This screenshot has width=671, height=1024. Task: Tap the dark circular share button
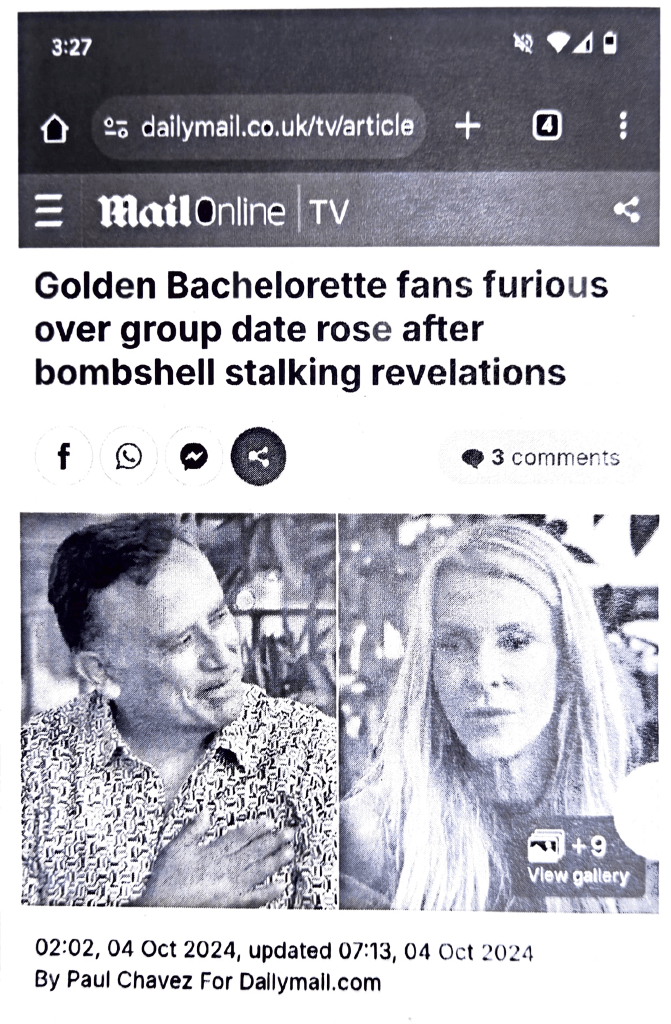point(259,456)
